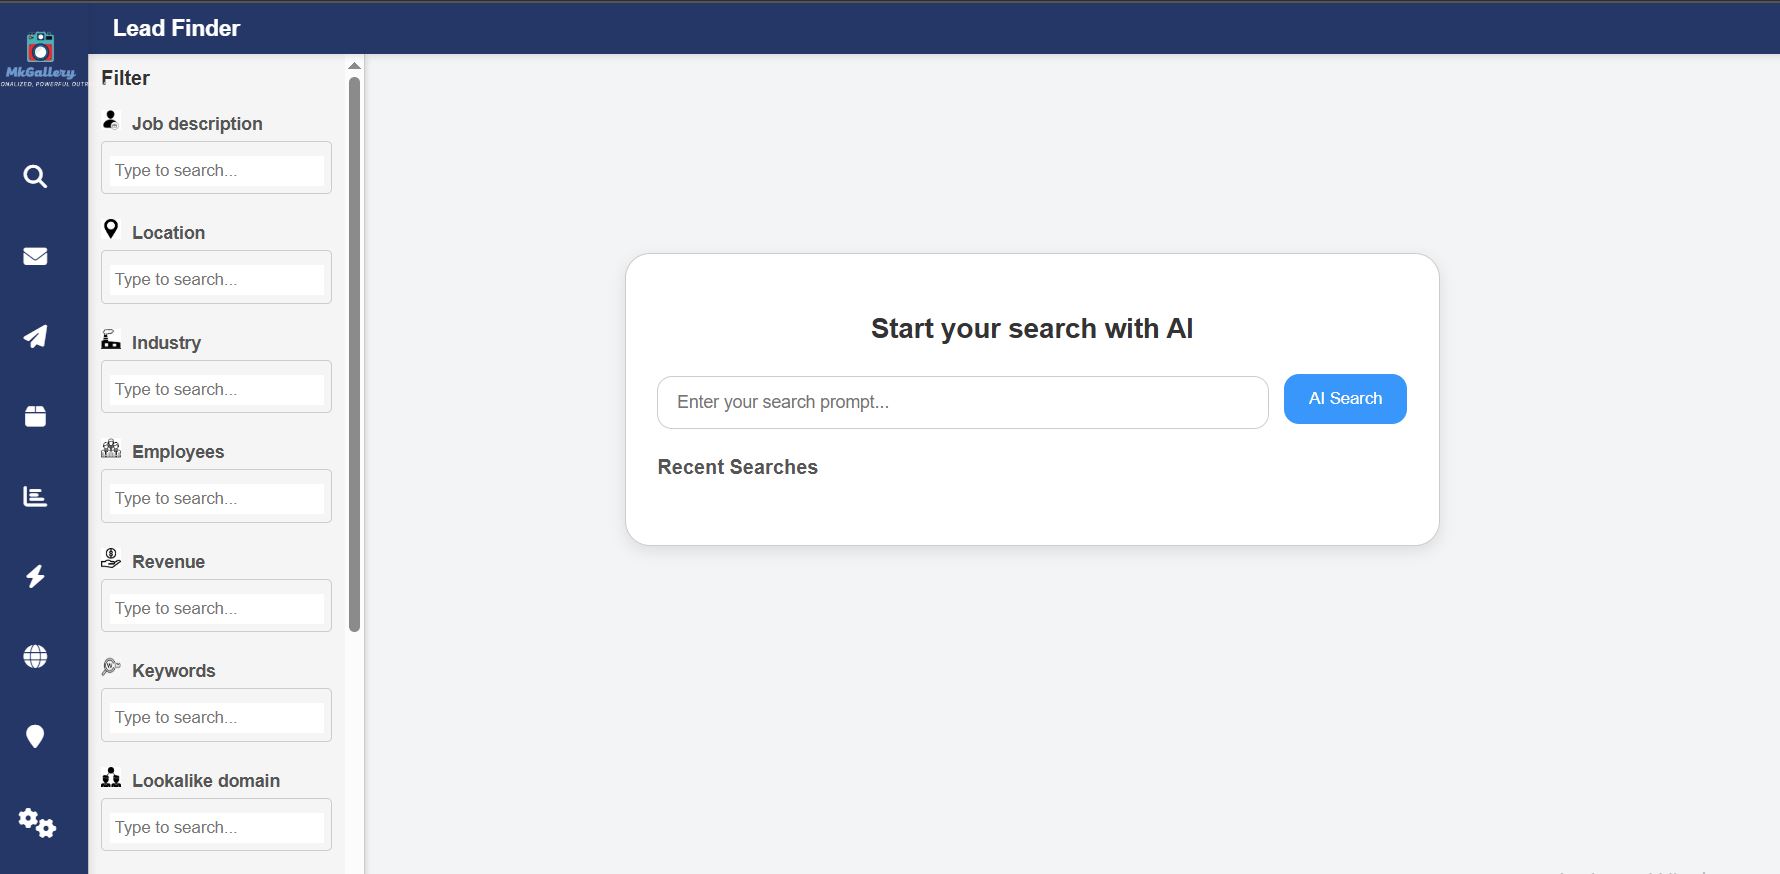Click the filter panel scrollbar
This screenshot has width=1780, height=874.
(x=354, y=350)
